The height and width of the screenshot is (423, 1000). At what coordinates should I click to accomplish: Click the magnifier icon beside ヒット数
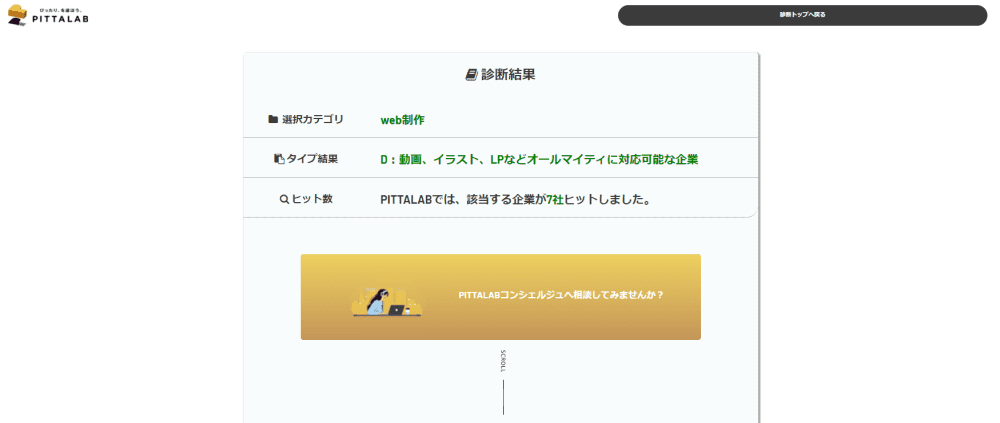pyautogui.click(x=284, y=199)
